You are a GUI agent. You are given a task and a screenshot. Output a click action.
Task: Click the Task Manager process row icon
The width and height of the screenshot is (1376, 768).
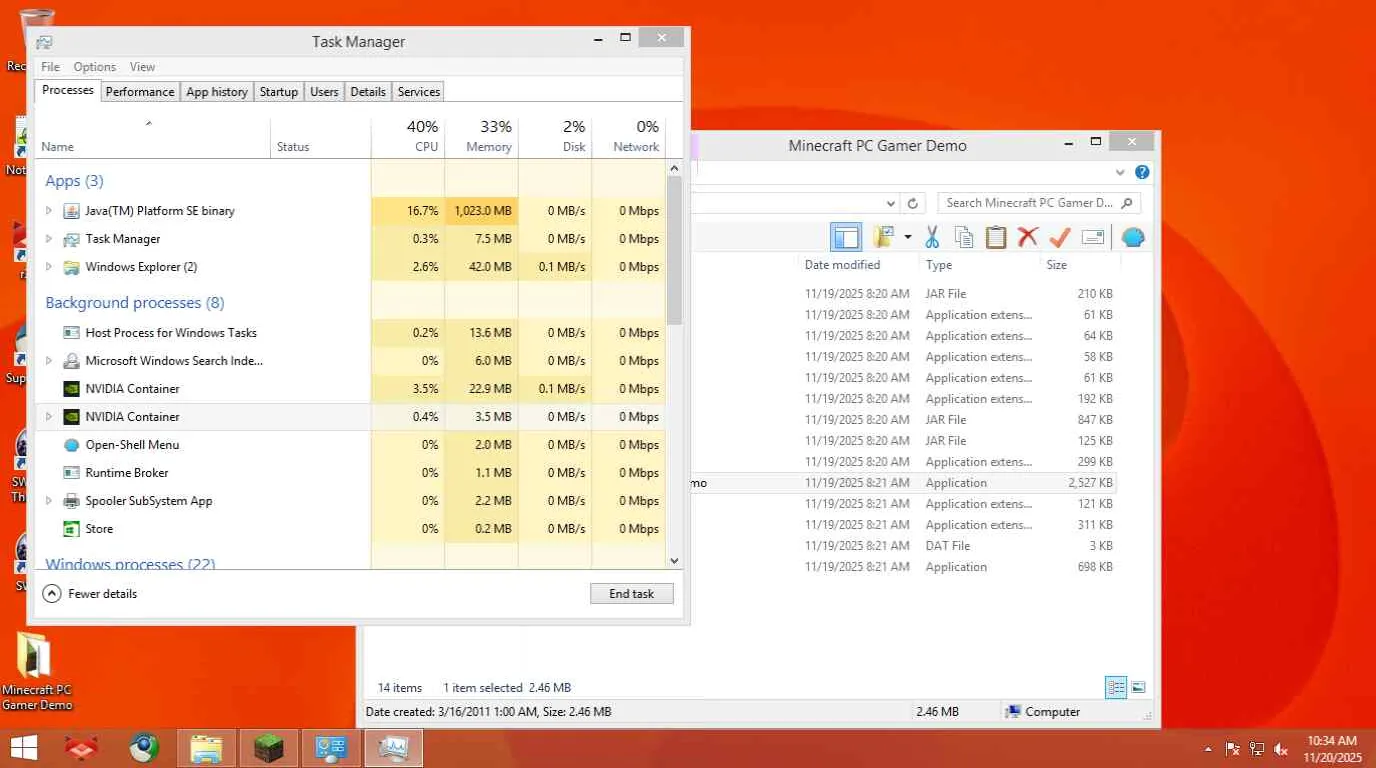click(71, 239)
